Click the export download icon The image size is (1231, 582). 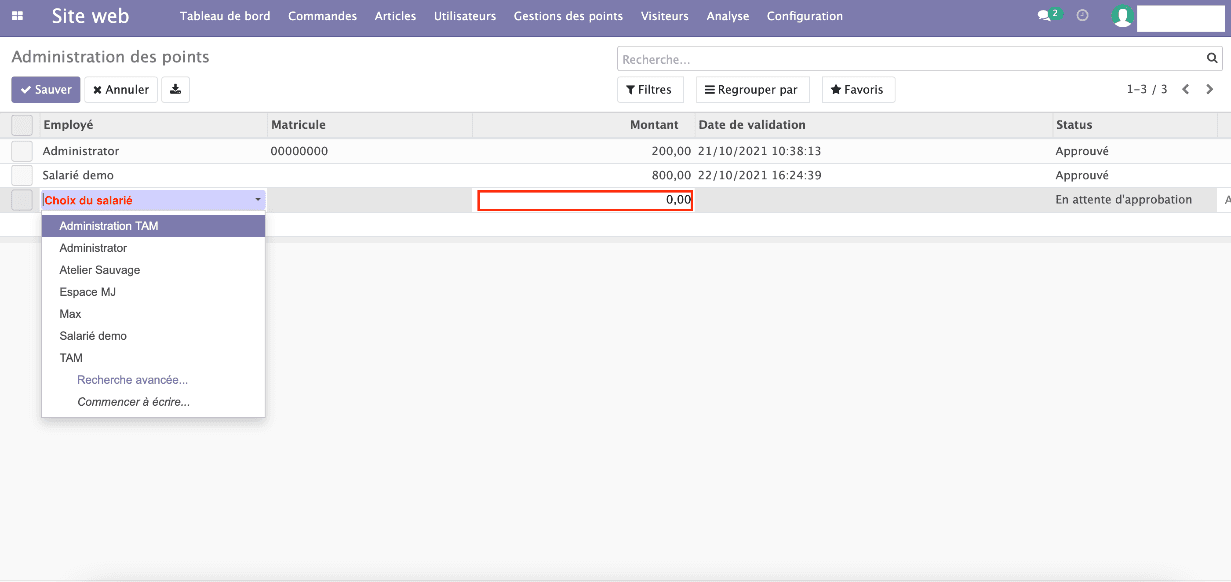[175, 89]
